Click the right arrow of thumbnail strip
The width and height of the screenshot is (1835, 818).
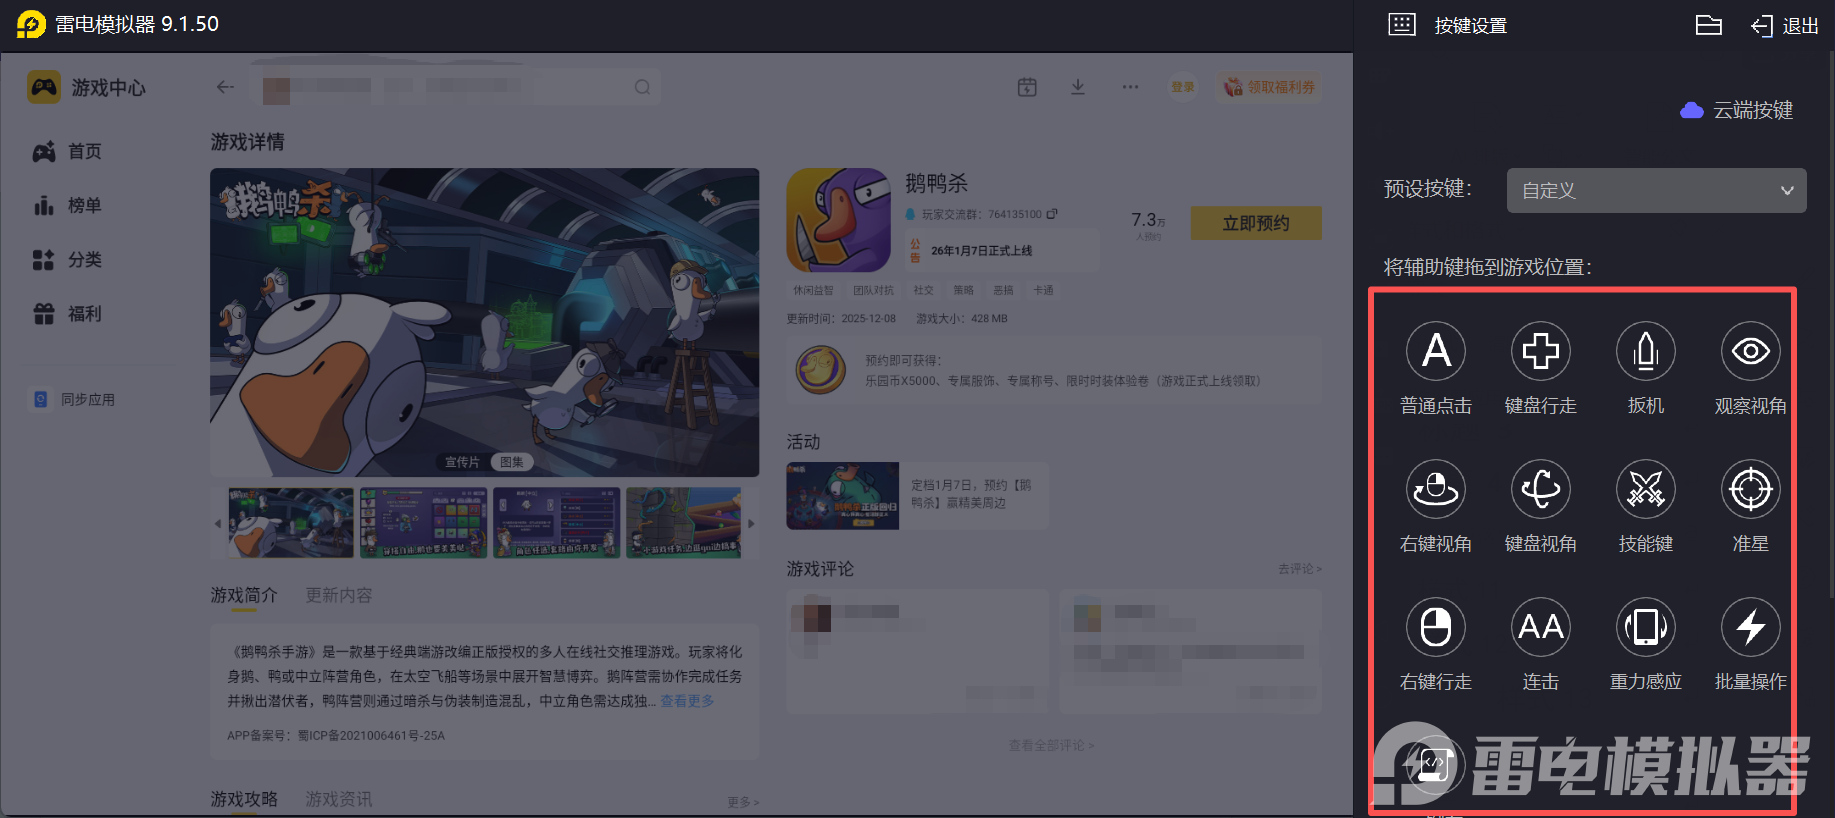coord(751,523)
